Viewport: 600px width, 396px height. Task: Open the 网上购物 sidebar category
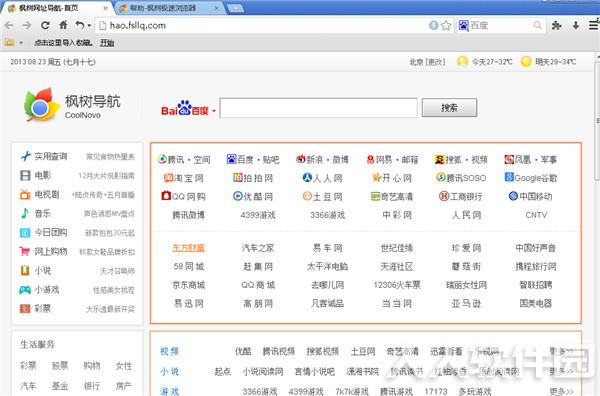click(x=51, y=251)
